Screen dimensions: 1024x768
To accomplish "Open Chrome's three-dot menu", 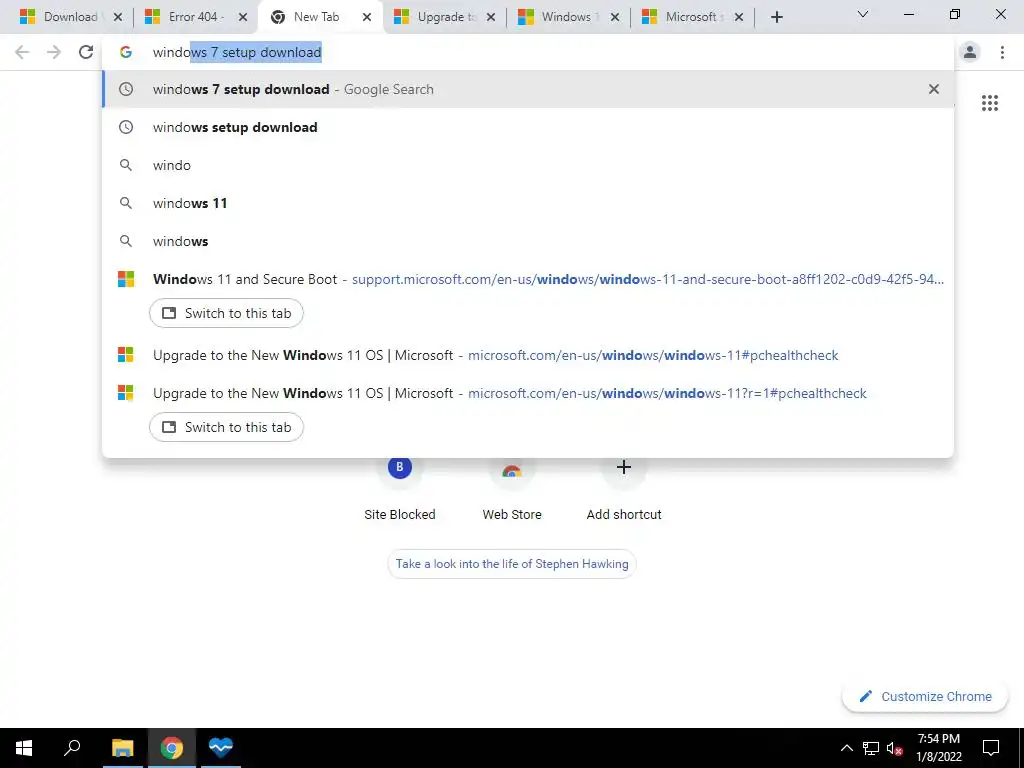I will 1002,52.
